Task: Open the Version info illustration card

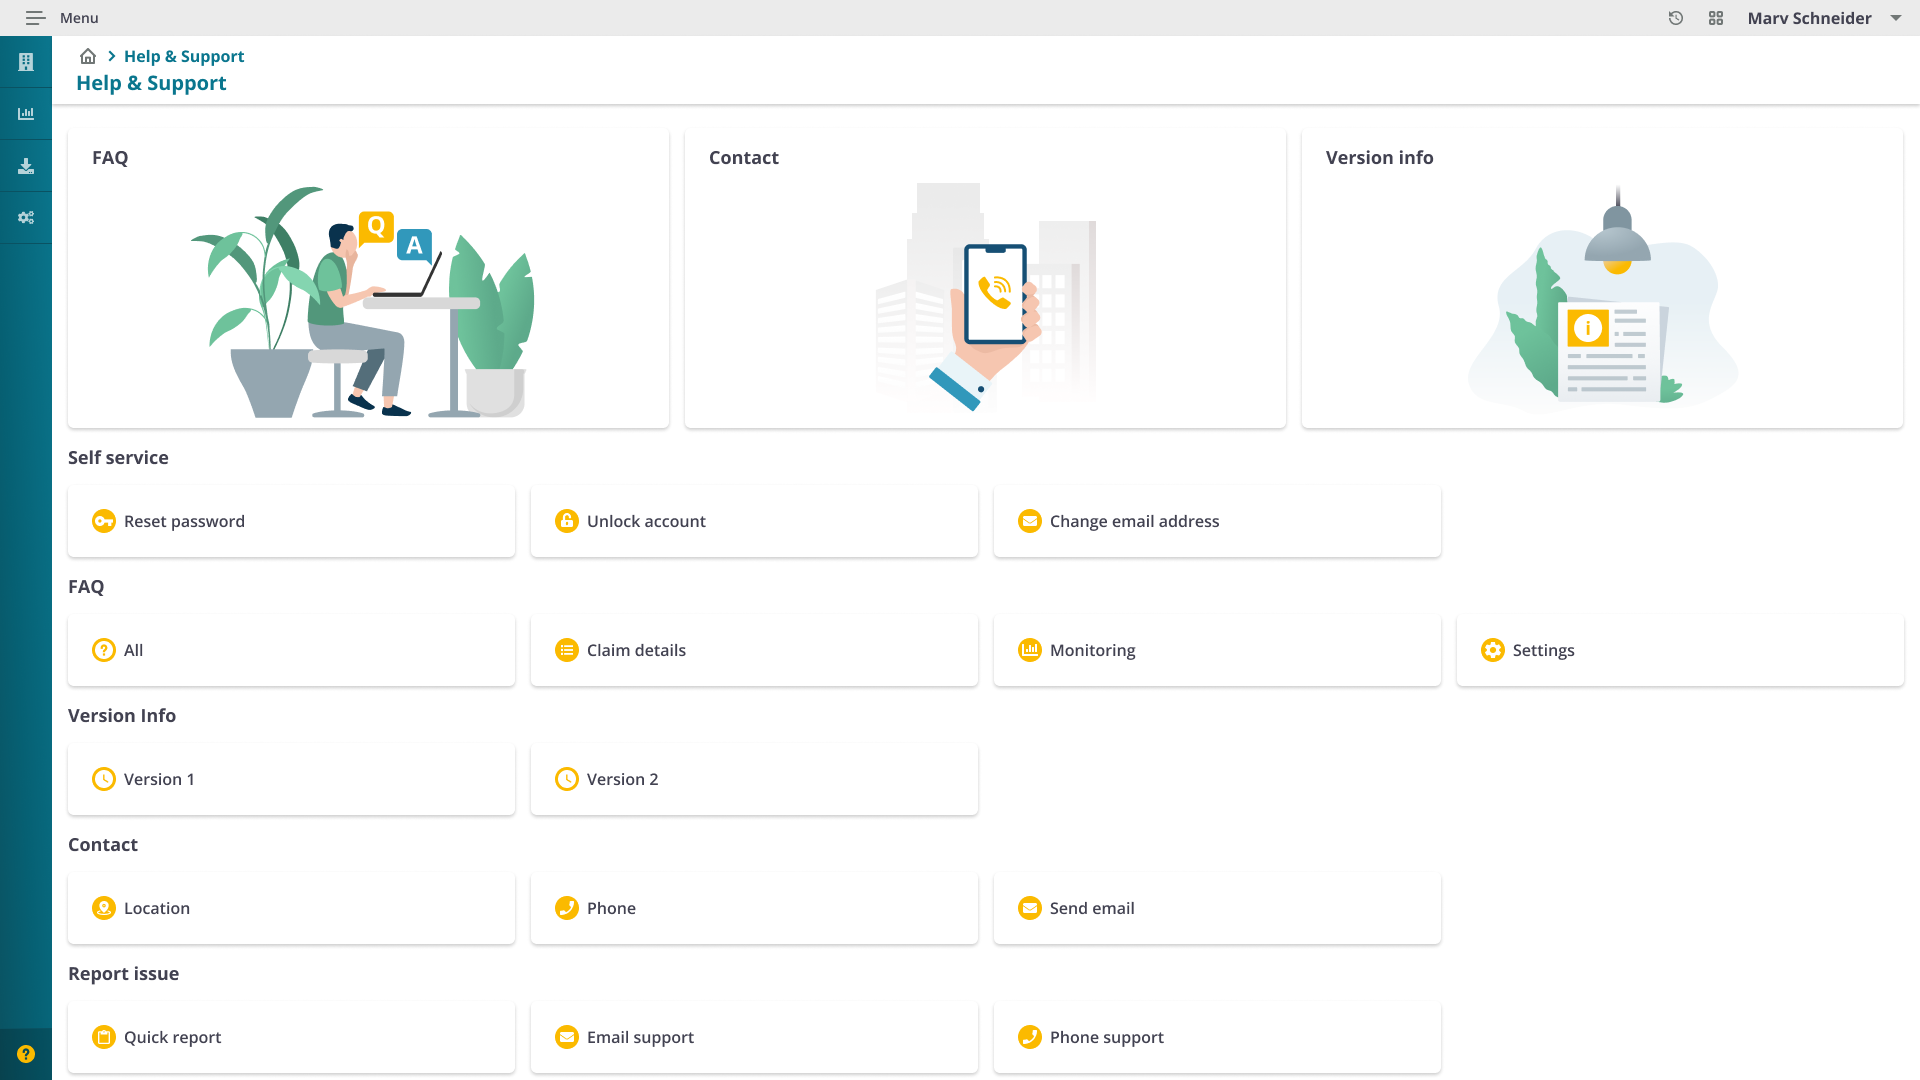Action: (x=1602, y=280)
